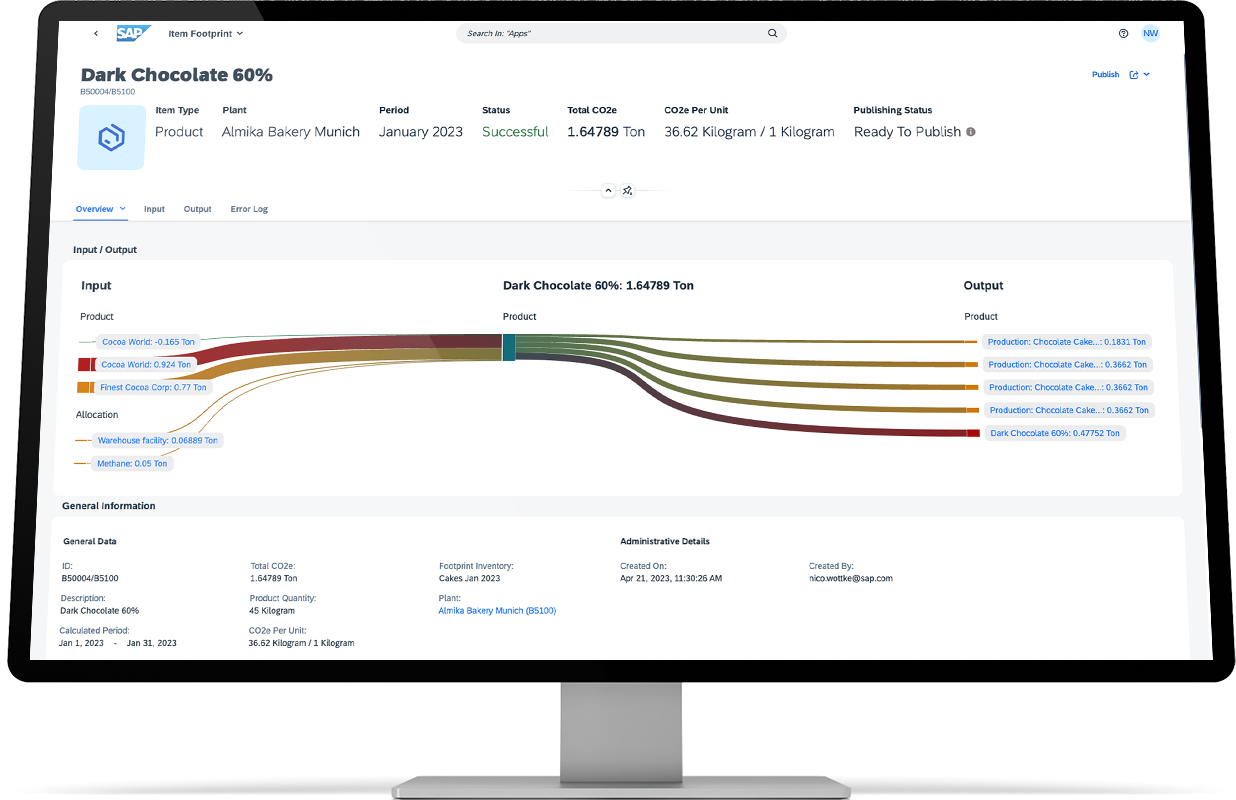Open the help question mark icon
1236x800 pixels.
pos(1123,34)
